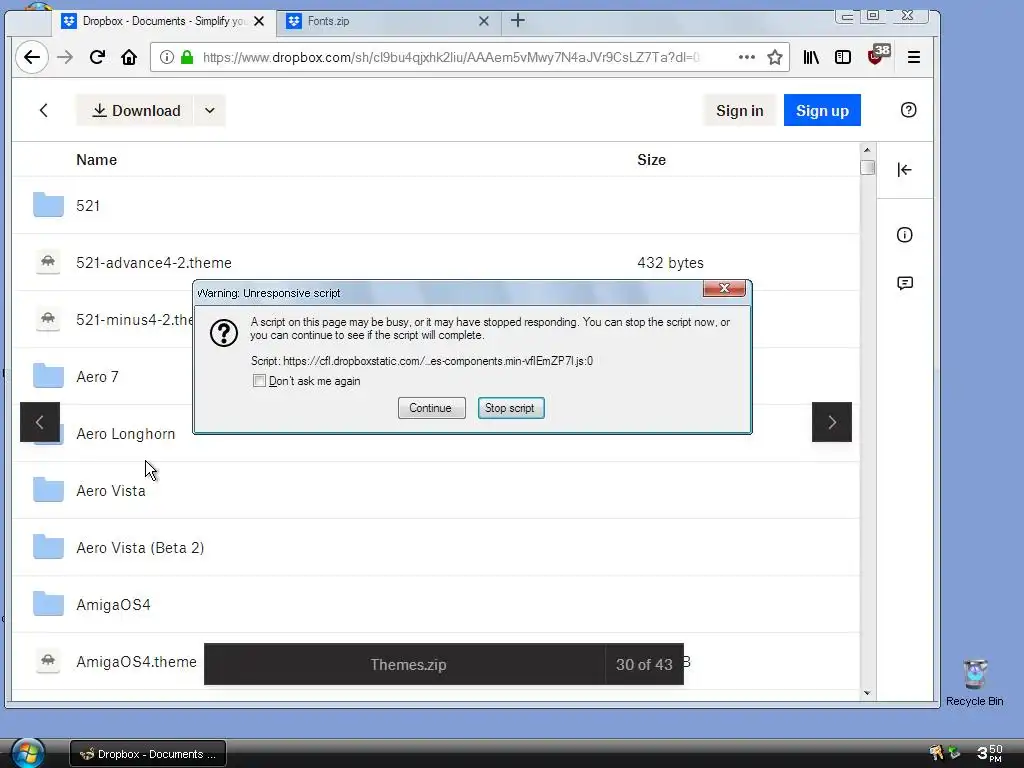
Task: Open the page actions three-dot menu
Action: pos(746,57)
